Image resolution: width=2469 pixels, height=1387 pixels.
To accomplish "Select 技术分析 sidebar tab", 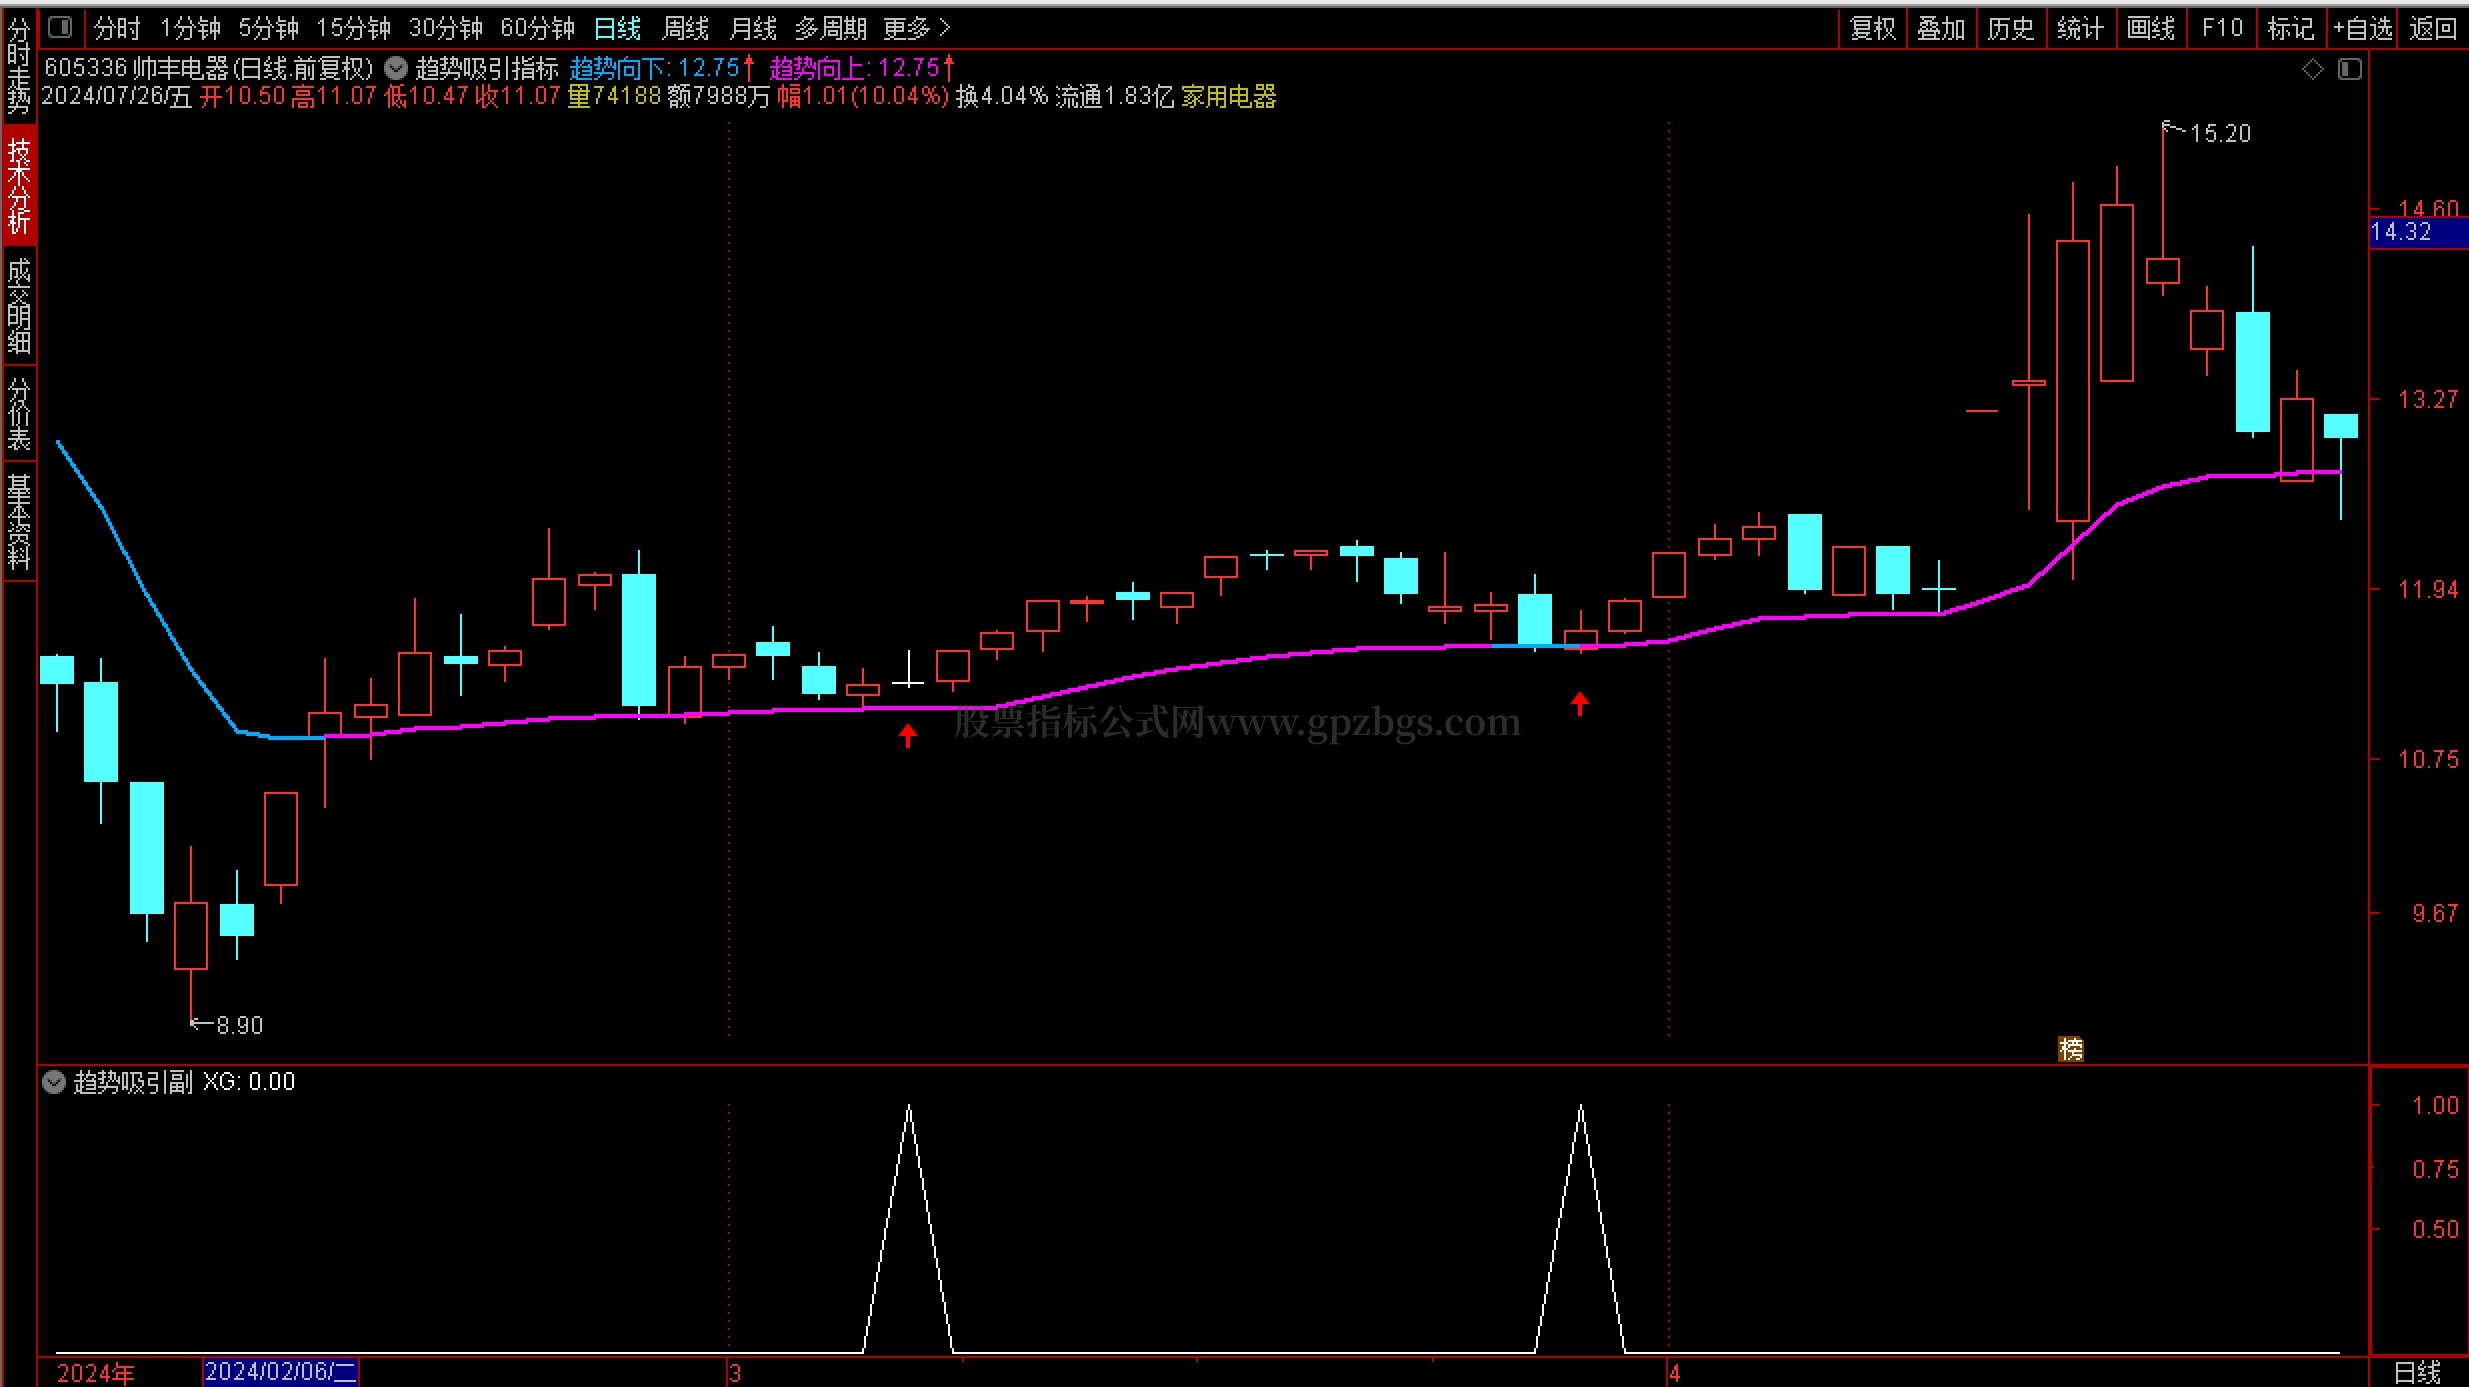I will [19, 186].
